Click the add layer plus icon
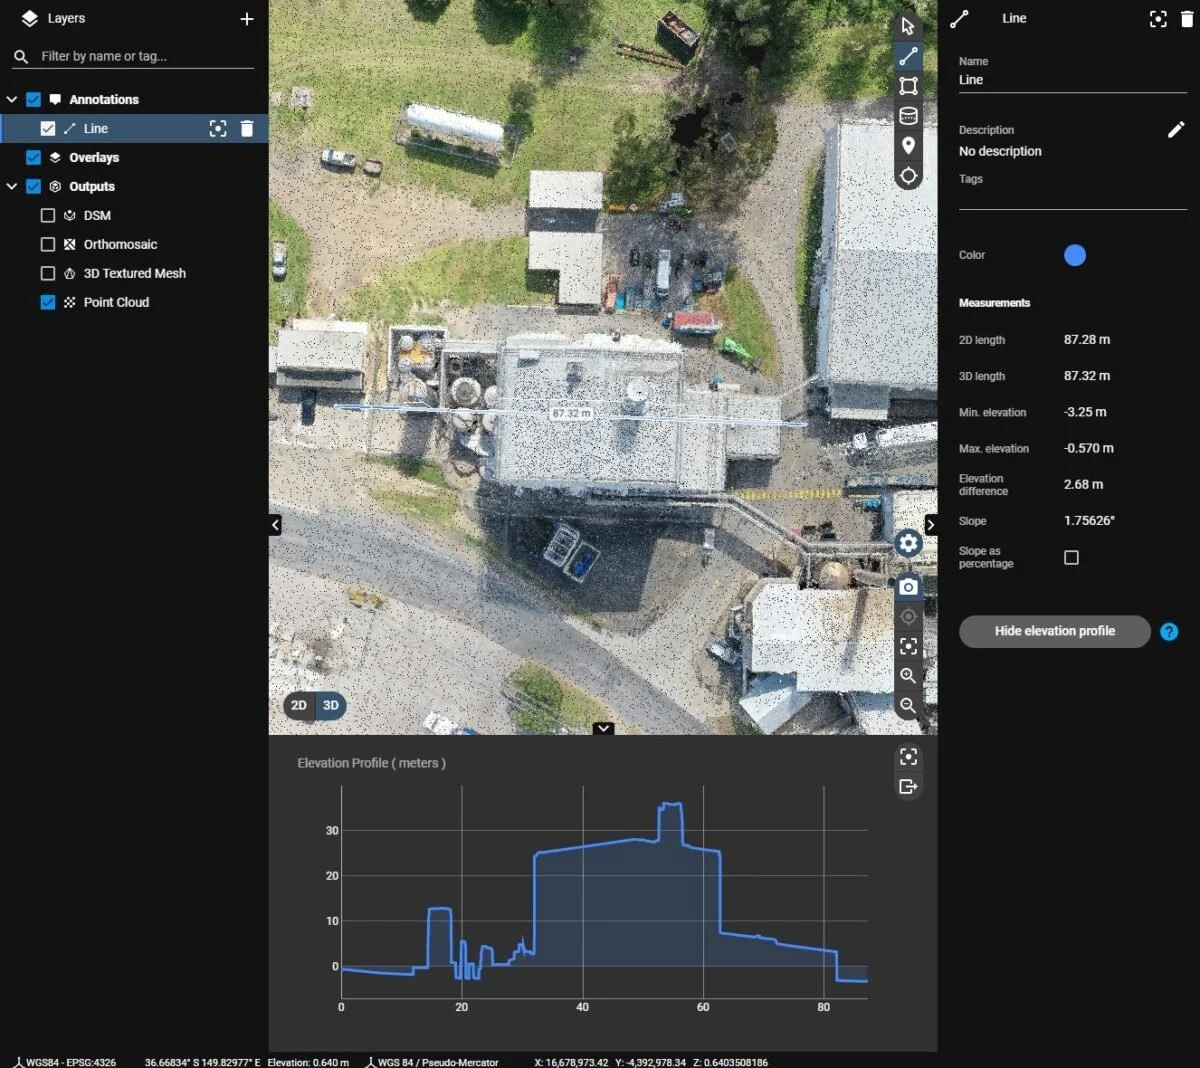This screenshot has width=1200, height=1068. (247, 19)
